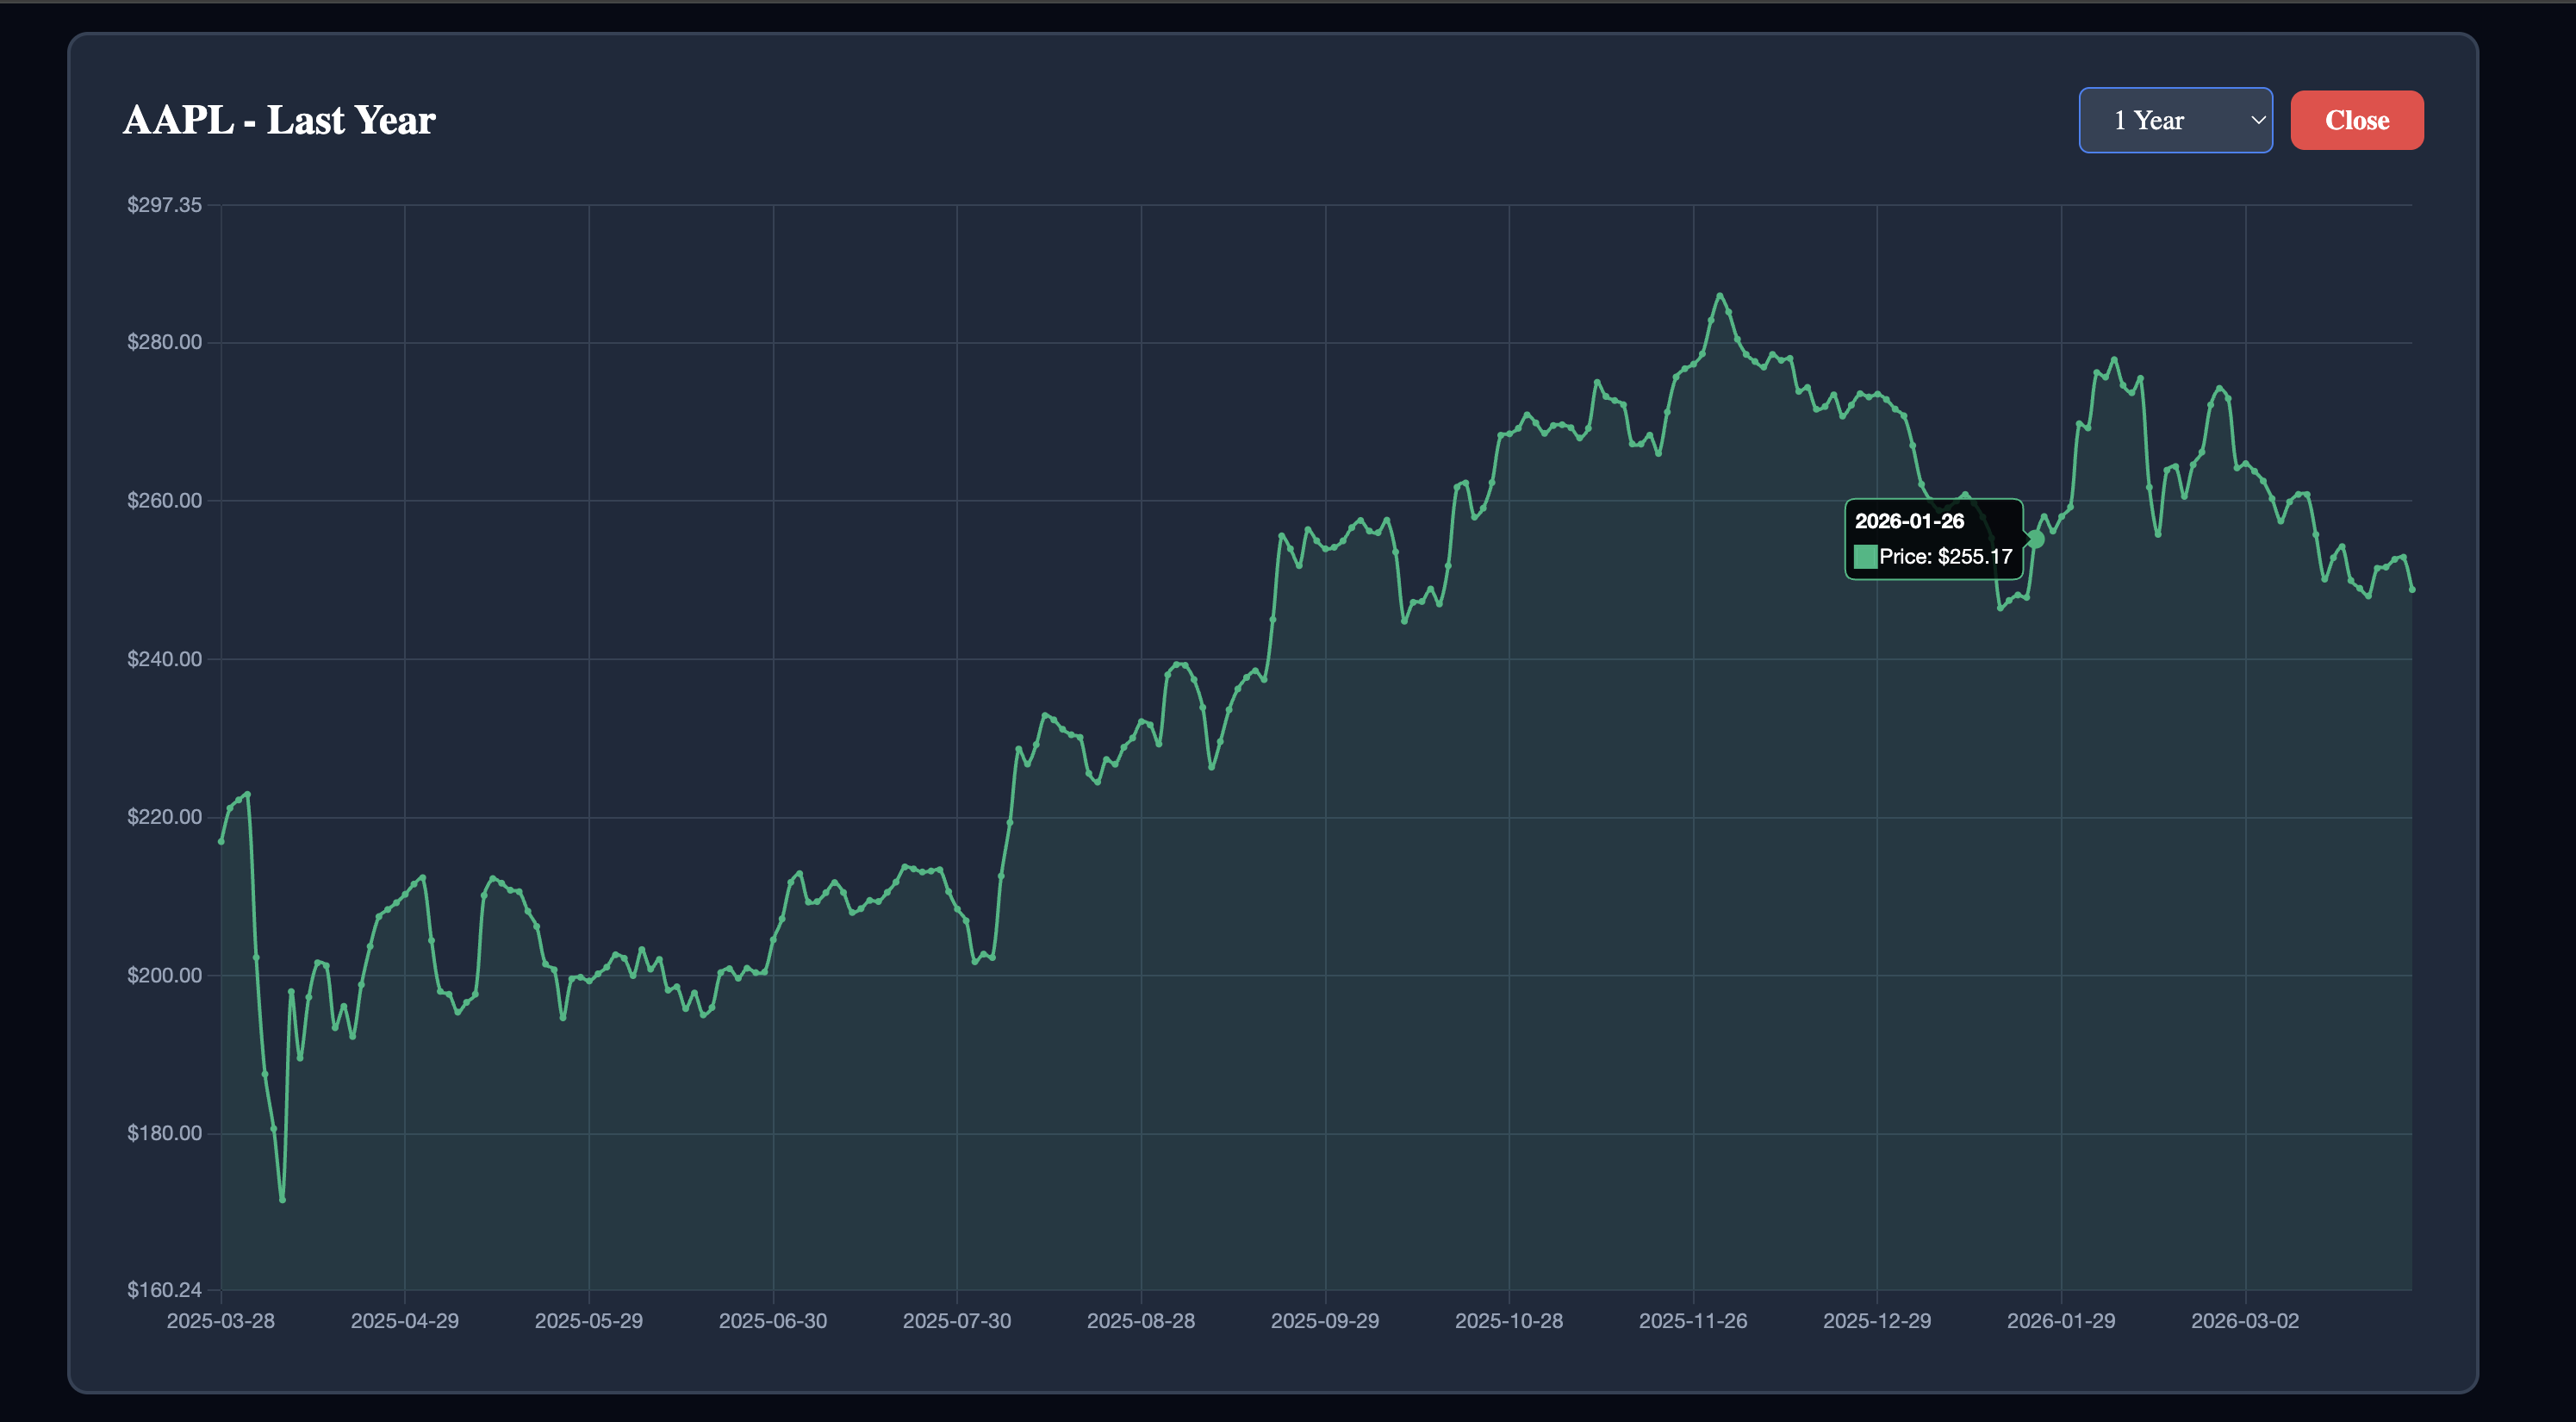Viewport: 2576px width, 1422px height.
Task: Click the 2026-03-02 x-axis date label
Action: 2244,1320
